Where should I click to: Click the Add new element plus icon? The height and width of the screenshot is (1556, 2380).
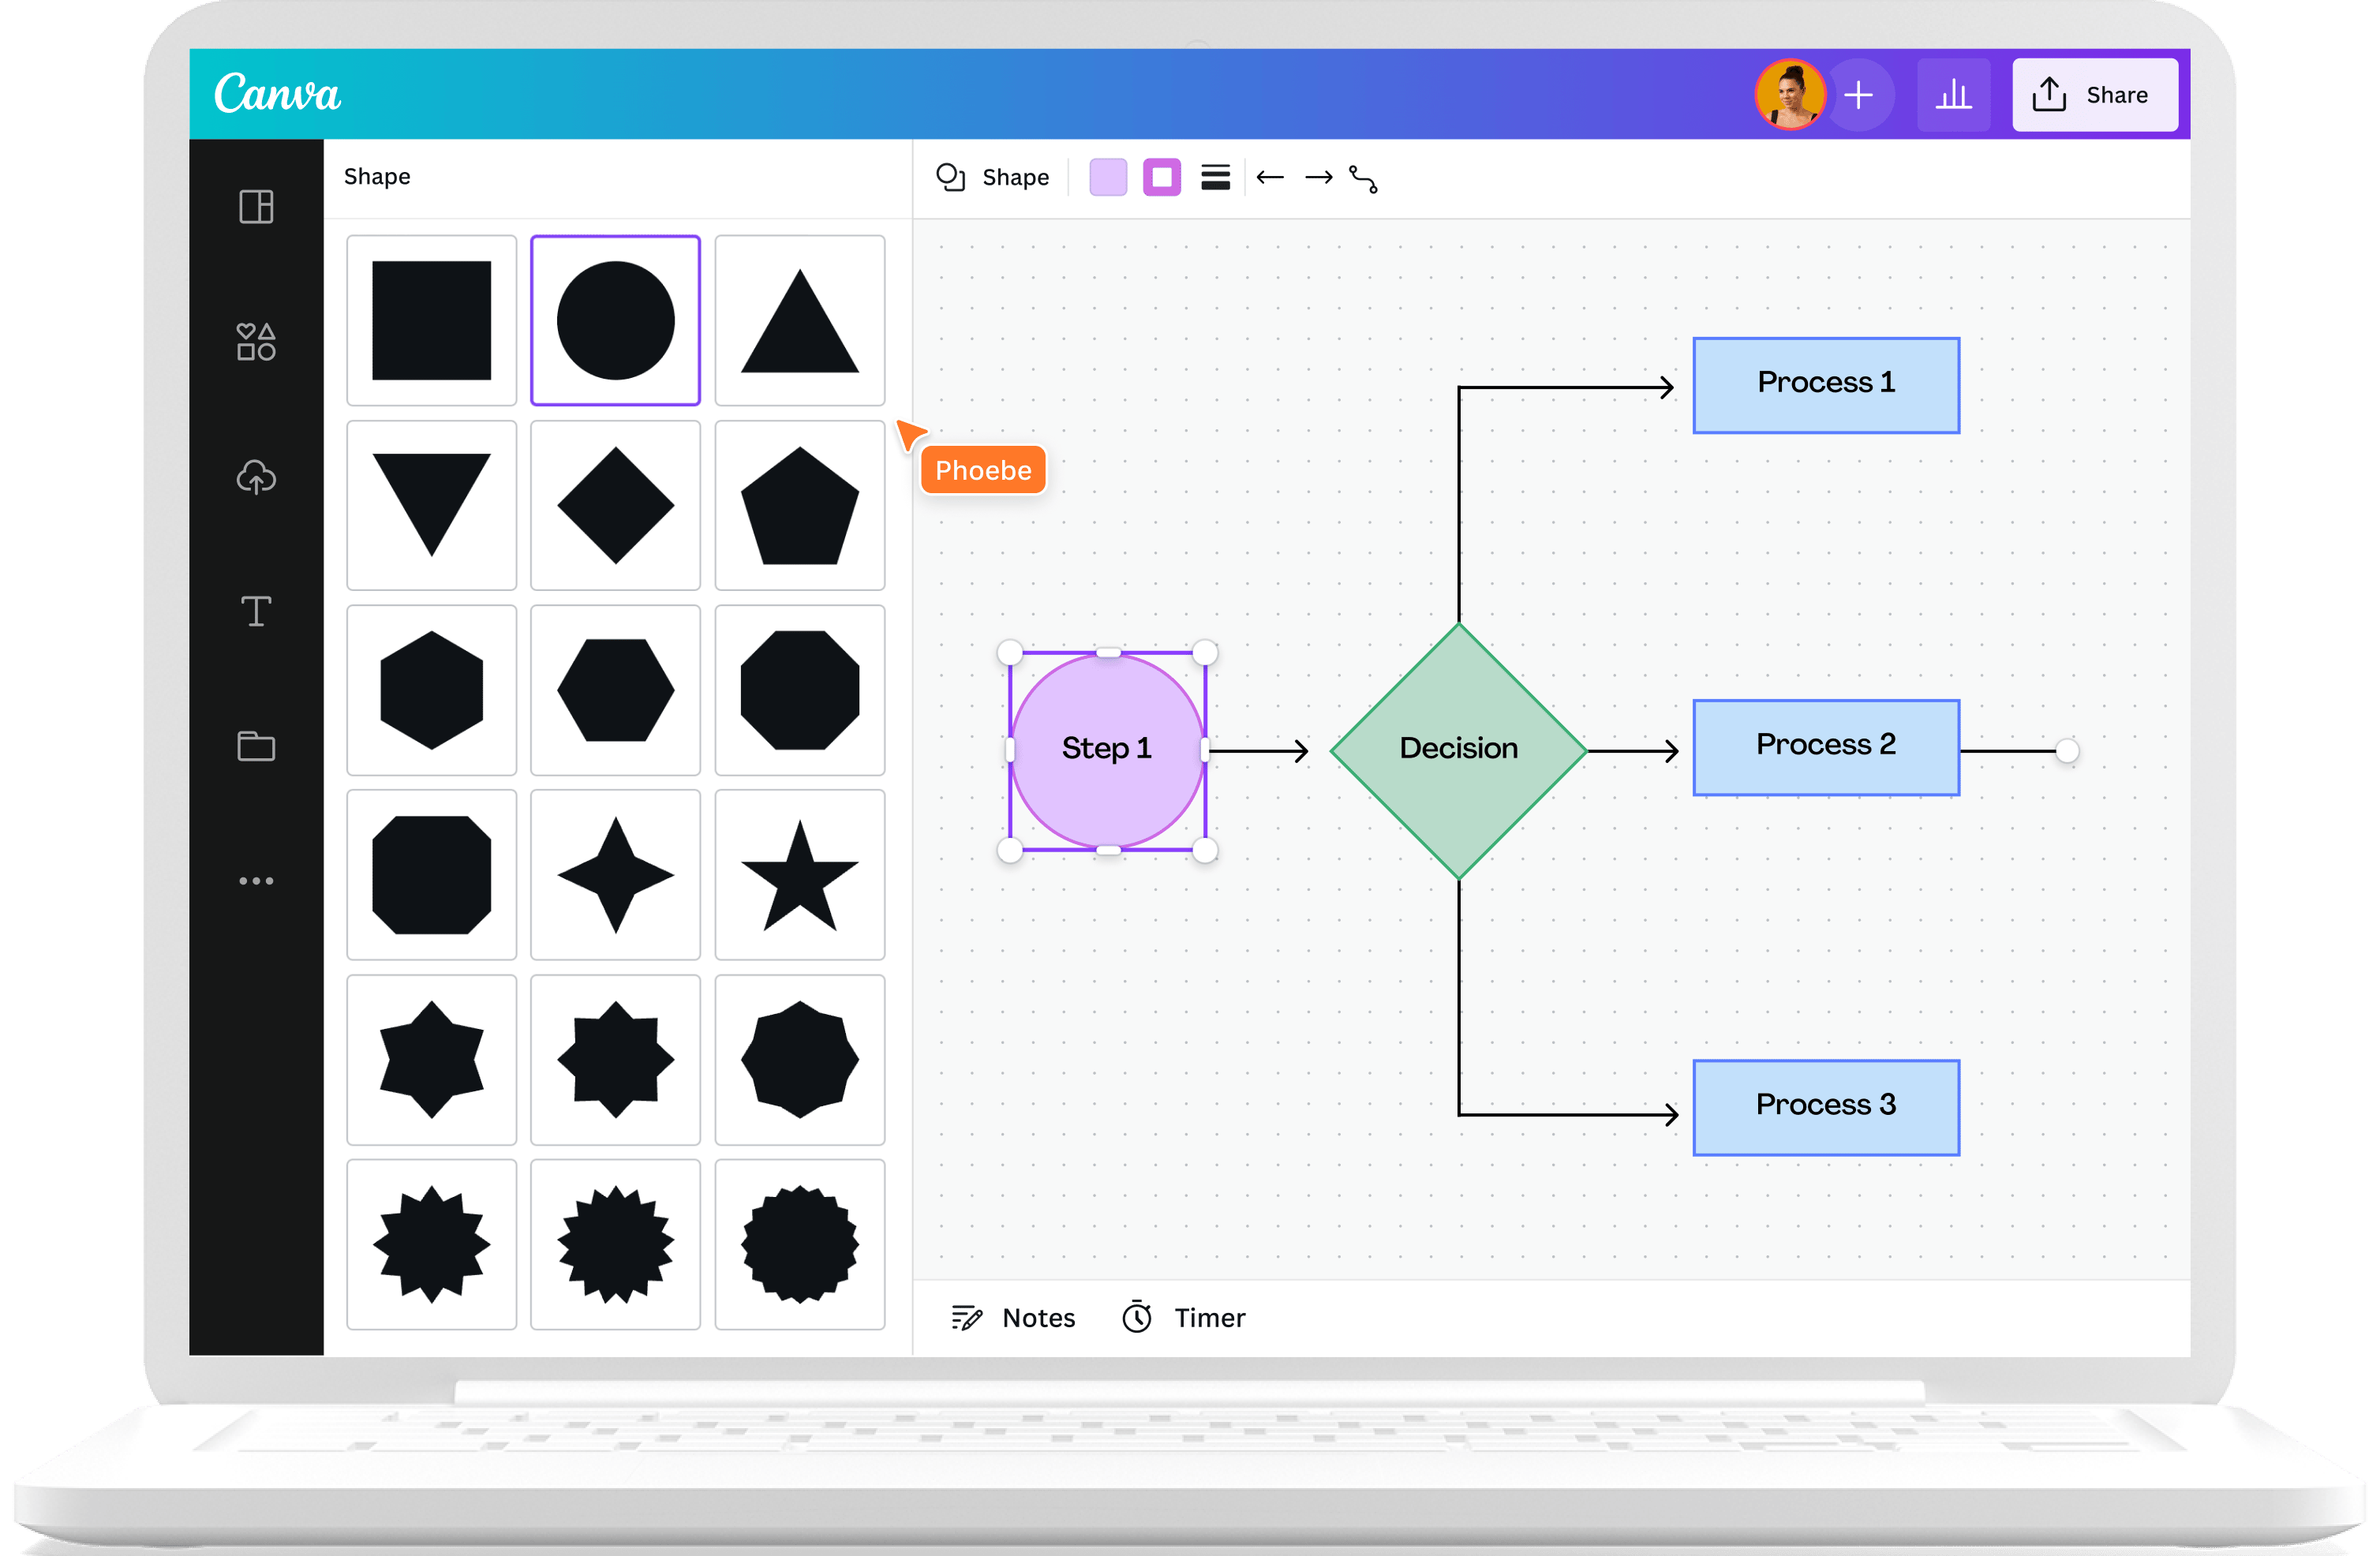click(x=1858, y=95)
